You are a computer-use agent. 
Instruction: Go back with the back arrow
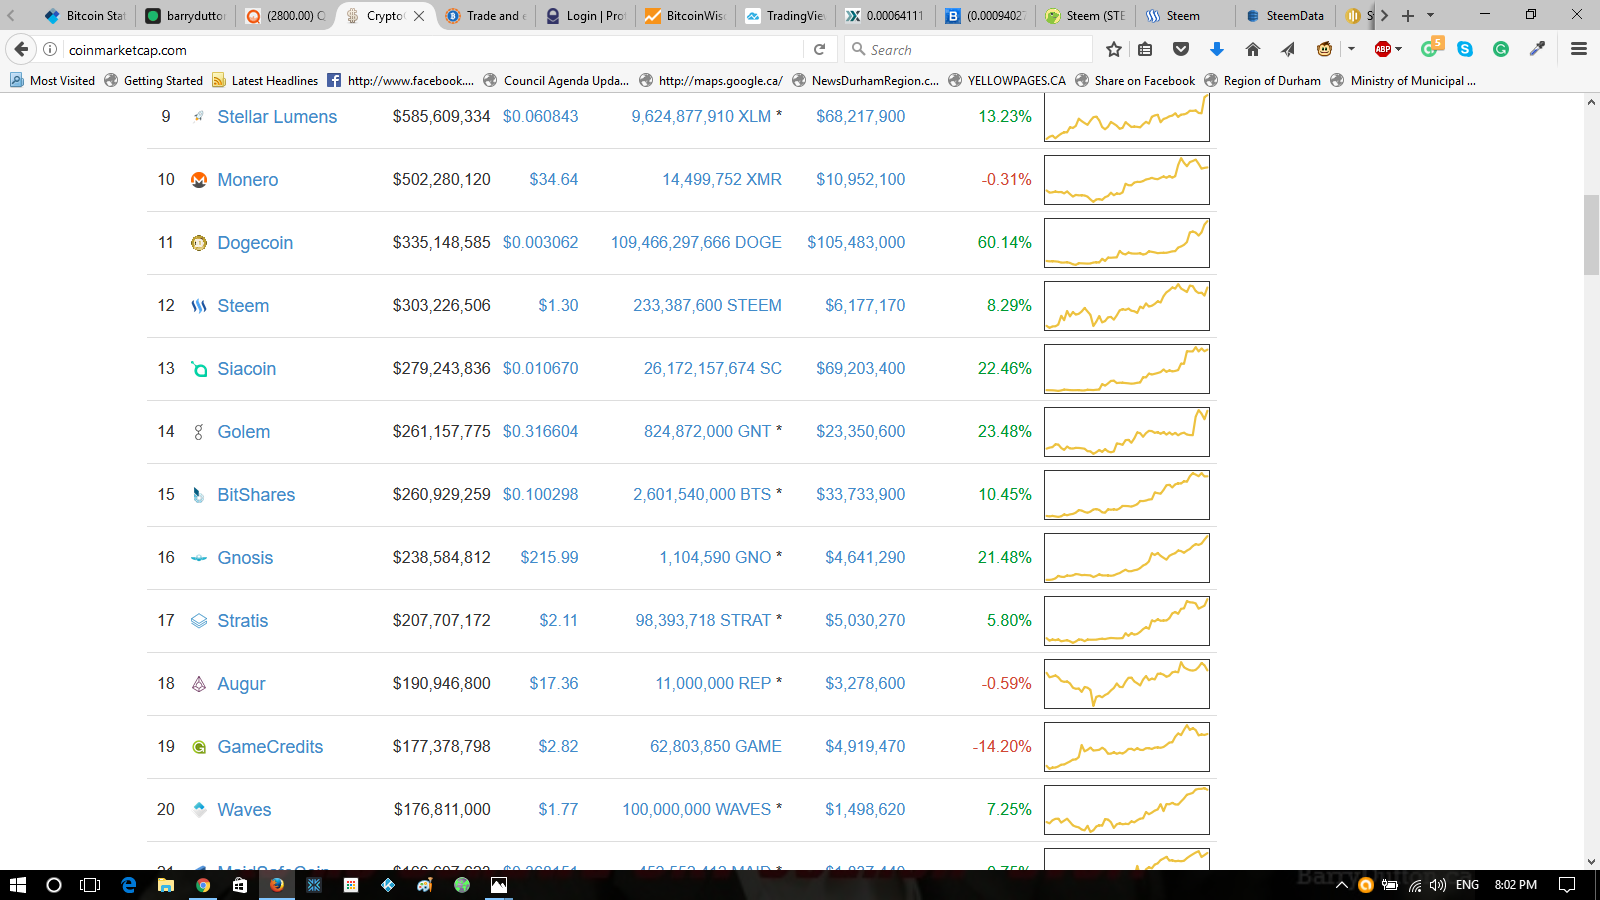21,49
